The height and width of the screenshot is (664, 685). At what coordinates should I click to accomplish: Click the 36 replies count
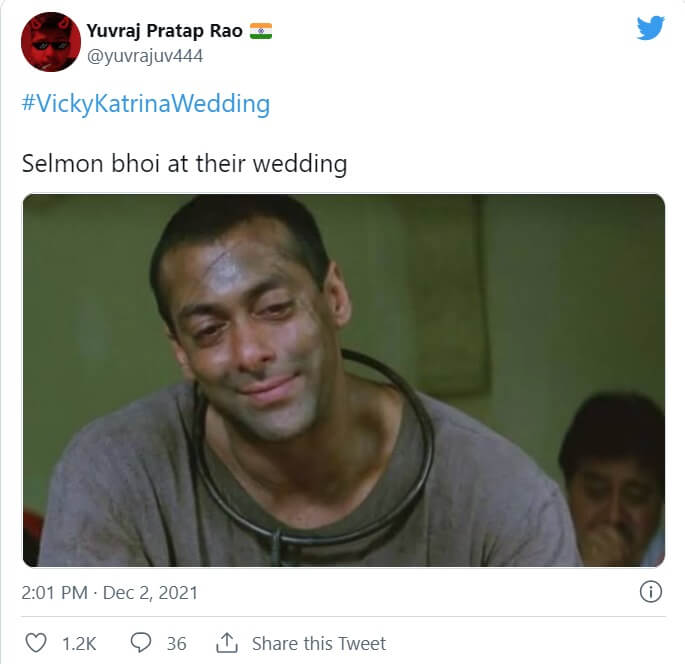pos(176,643)
